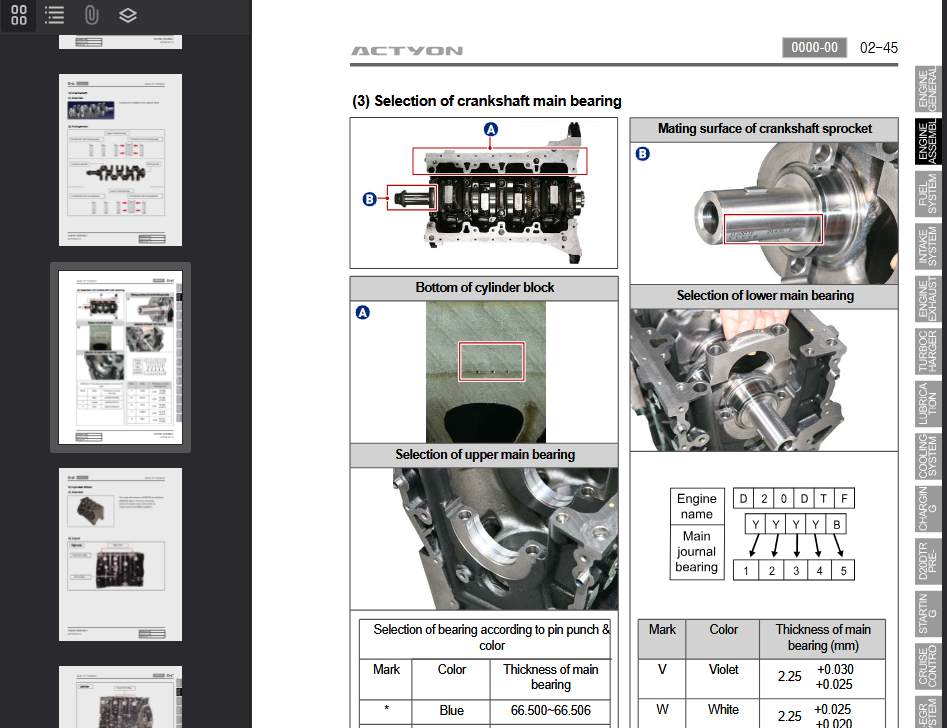Click the 'Bottom of cylinder block' caption

pos(484,288)
